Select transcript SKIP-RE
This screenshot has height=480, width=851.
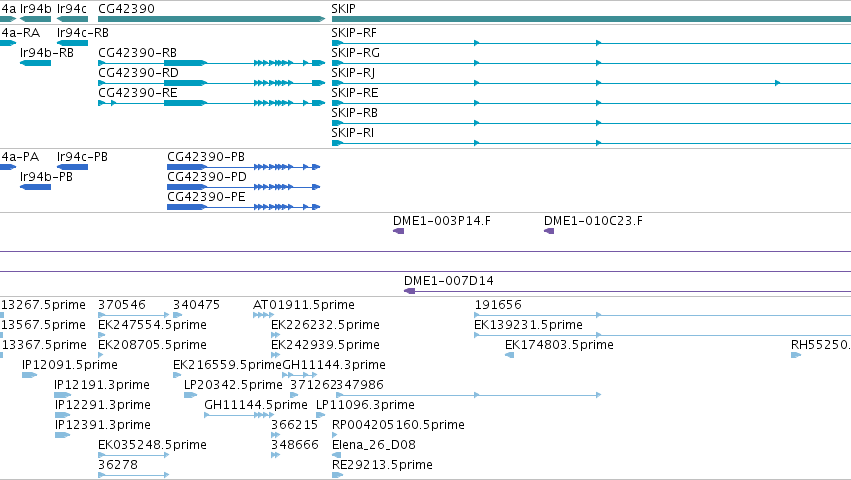(x=591, y=103)
